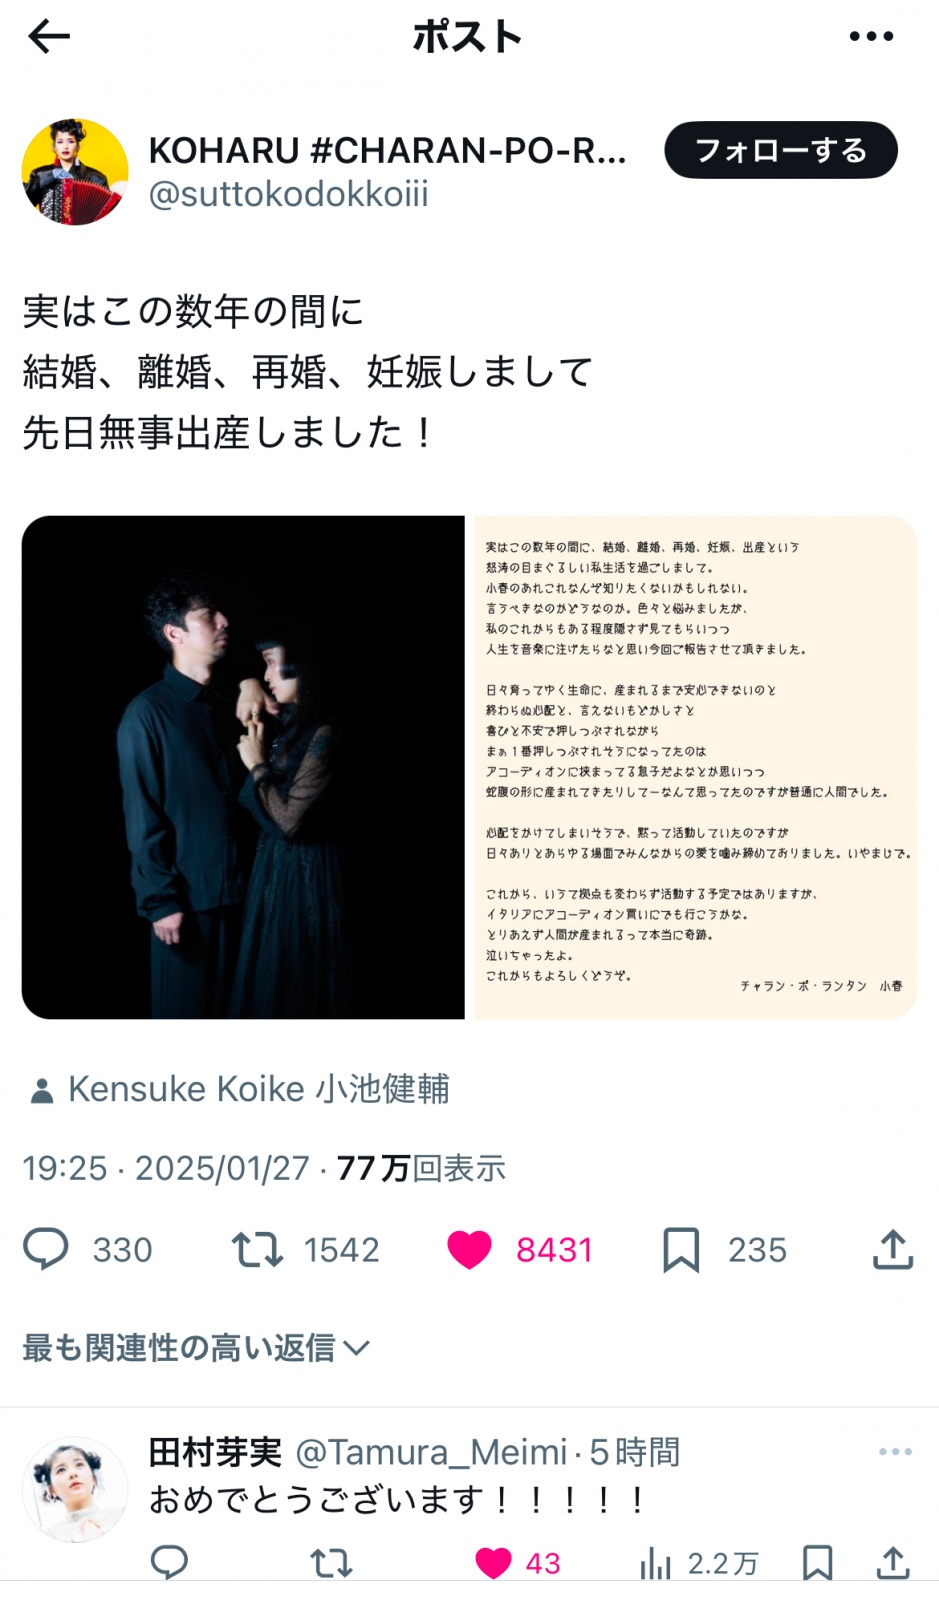
Task: Follow KOHARU with フォローする button
Action: click(781, 150)
